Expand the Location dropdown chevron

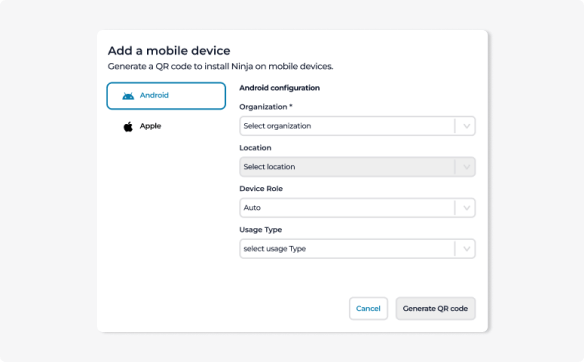[x=466, y=167]
